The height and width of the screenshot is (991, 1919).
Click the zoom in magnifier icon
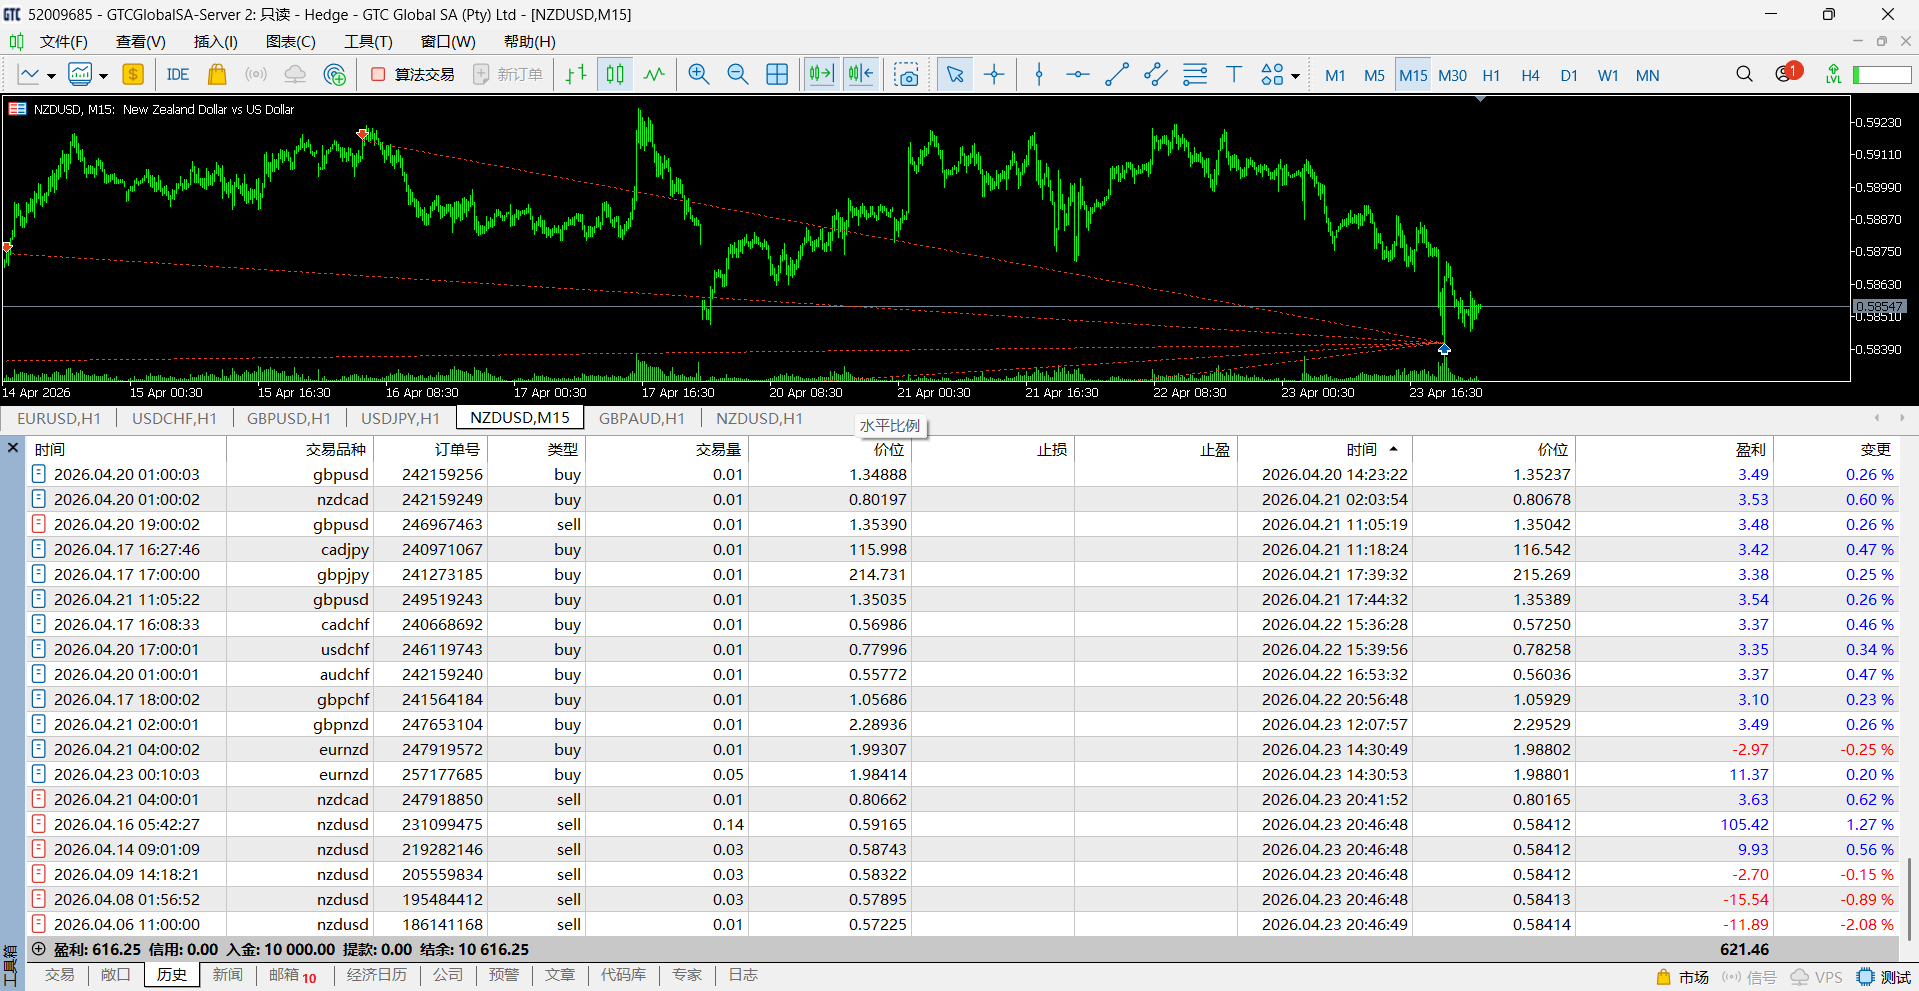pyautogui.click(x=698, y=75)
